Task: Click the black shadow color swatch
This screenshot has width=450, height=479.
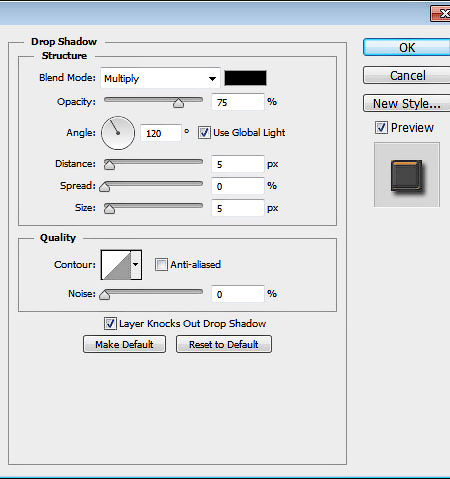Action: click(245, 78)
